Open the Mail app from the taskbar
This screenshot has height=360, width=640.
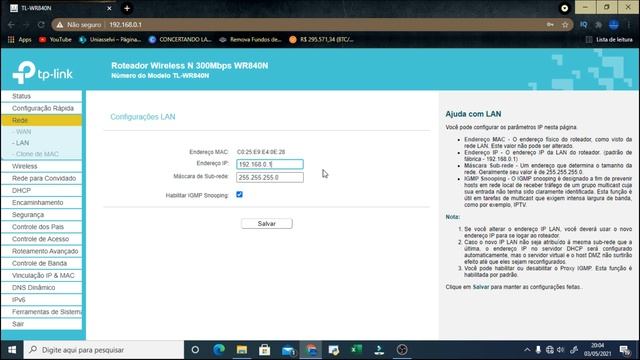(288, 350)
